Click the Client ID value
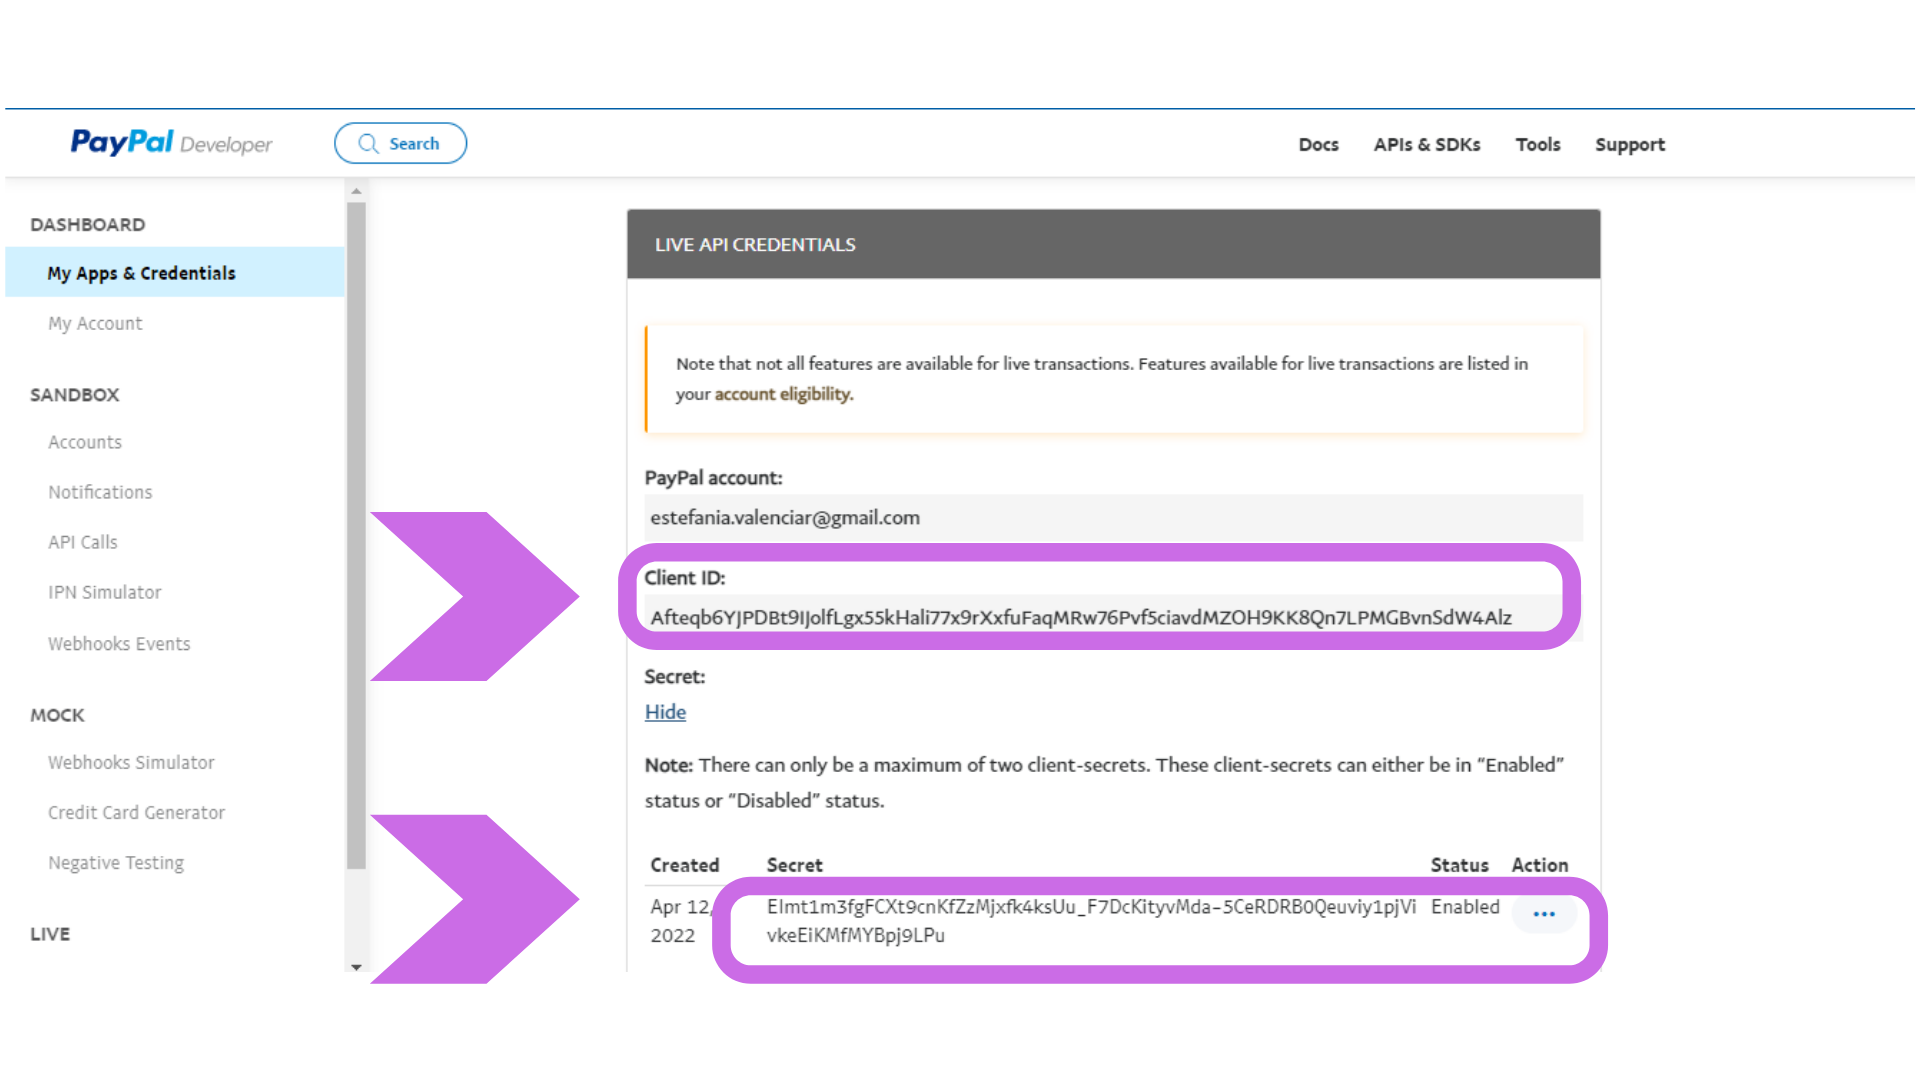Image resolution: width=1920 pixels, height=1080 pixels. (x=1081, y=617)
